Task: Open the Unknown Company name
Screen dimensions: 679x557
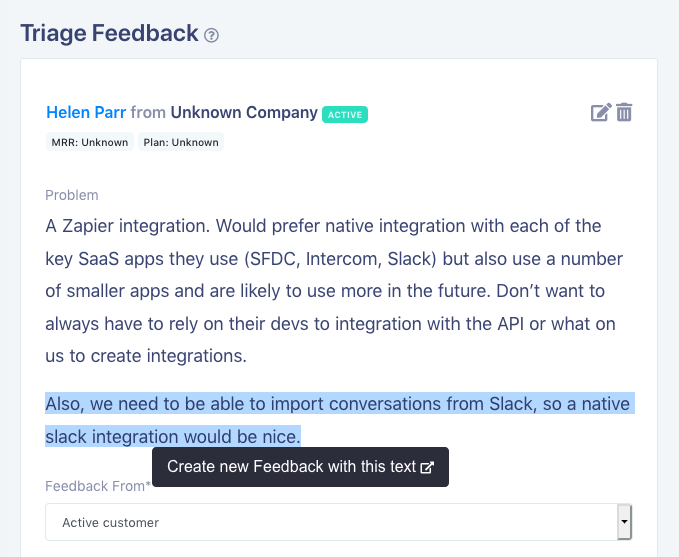Action: tap(244, 113)
